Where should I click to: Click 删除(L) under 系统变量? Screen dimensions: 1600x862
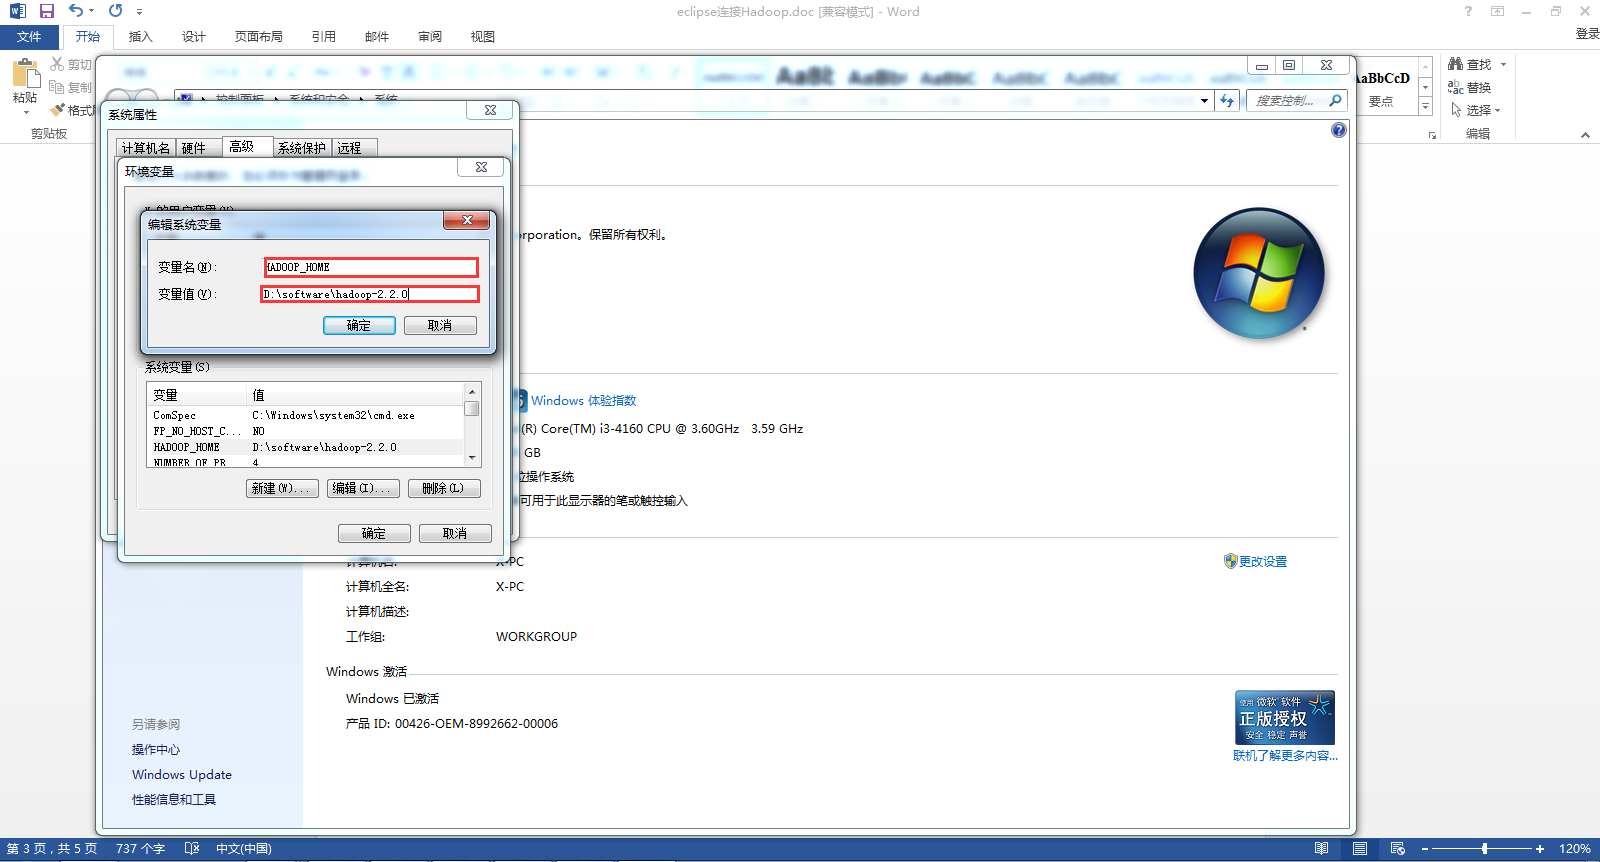coord(444,488)
